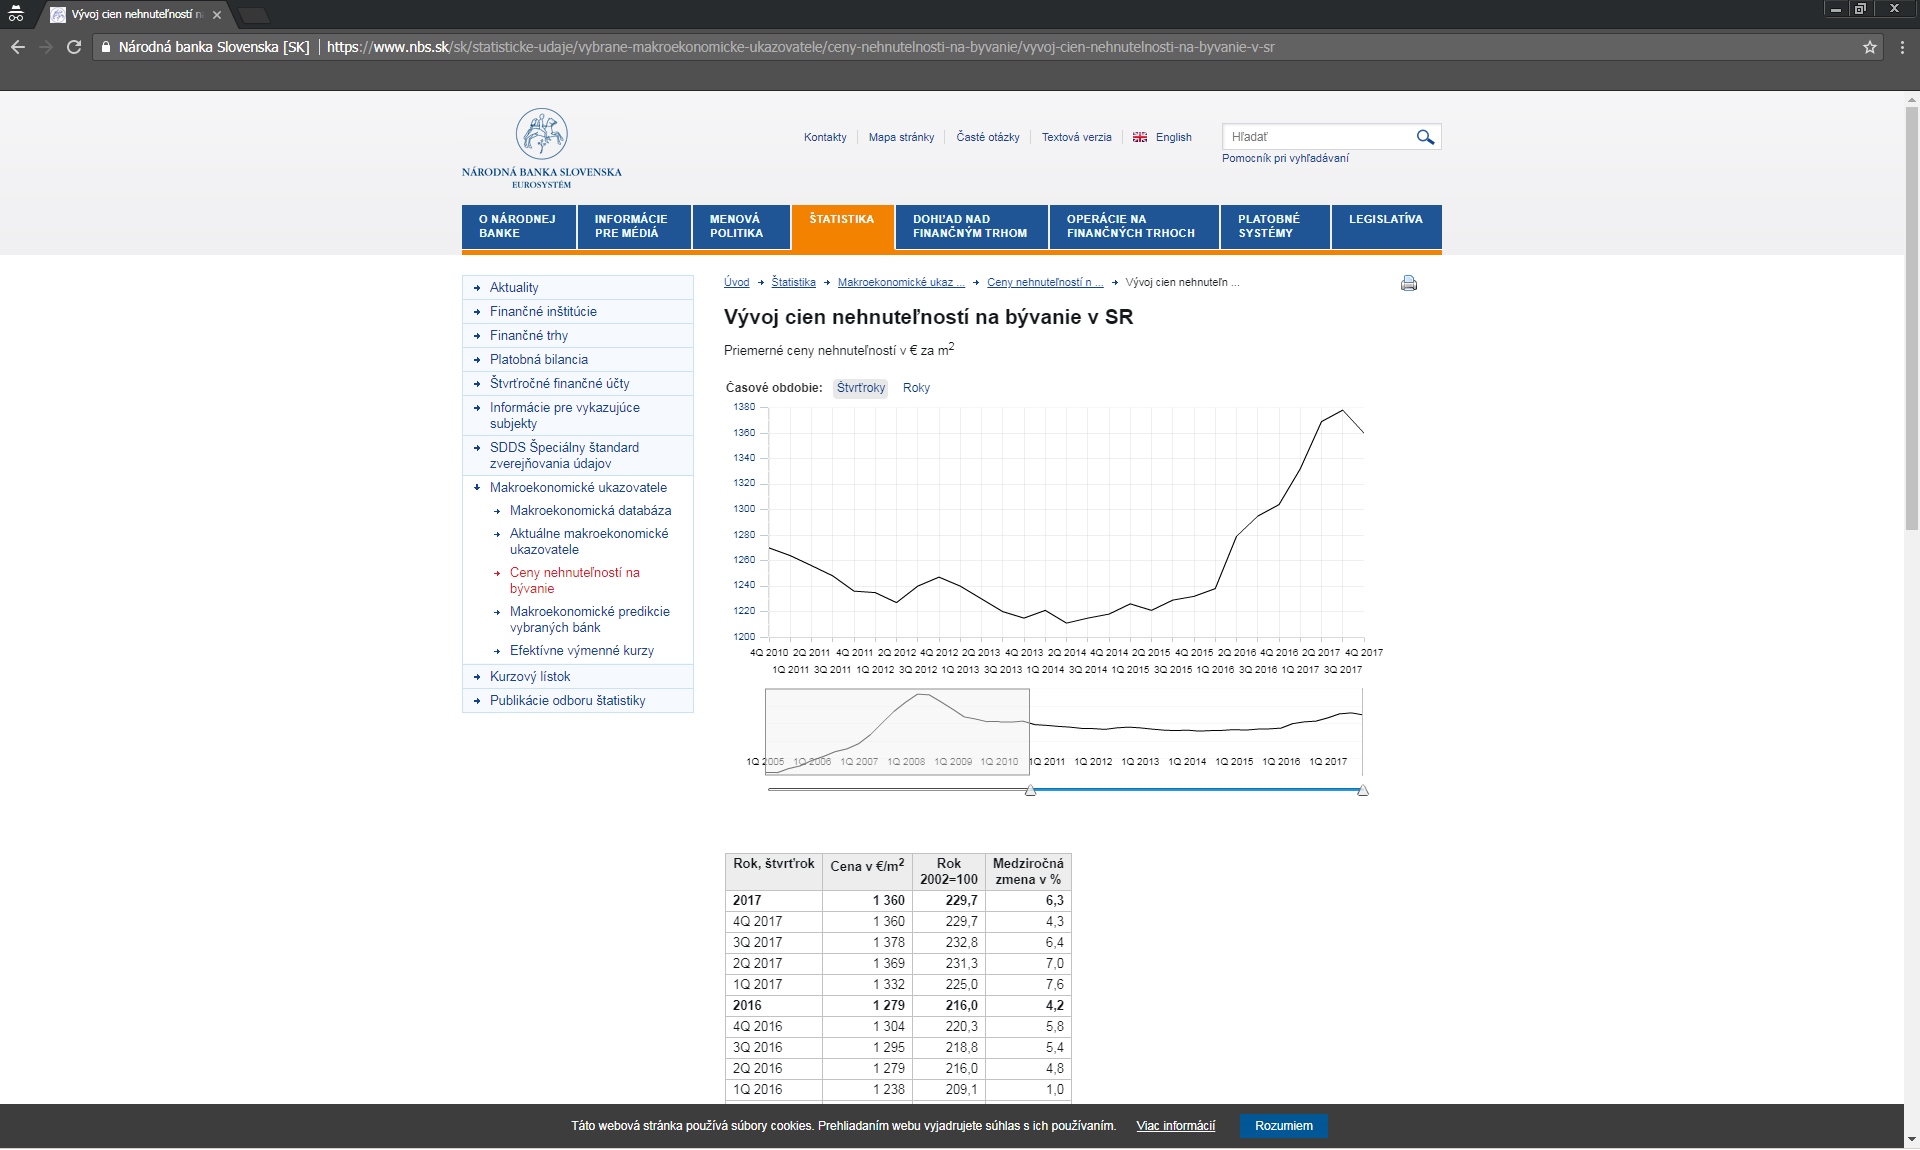Viewport: 1920px width, 1150px height.
Task: Click left handle of chart range slider
Action: point(1030,791)
